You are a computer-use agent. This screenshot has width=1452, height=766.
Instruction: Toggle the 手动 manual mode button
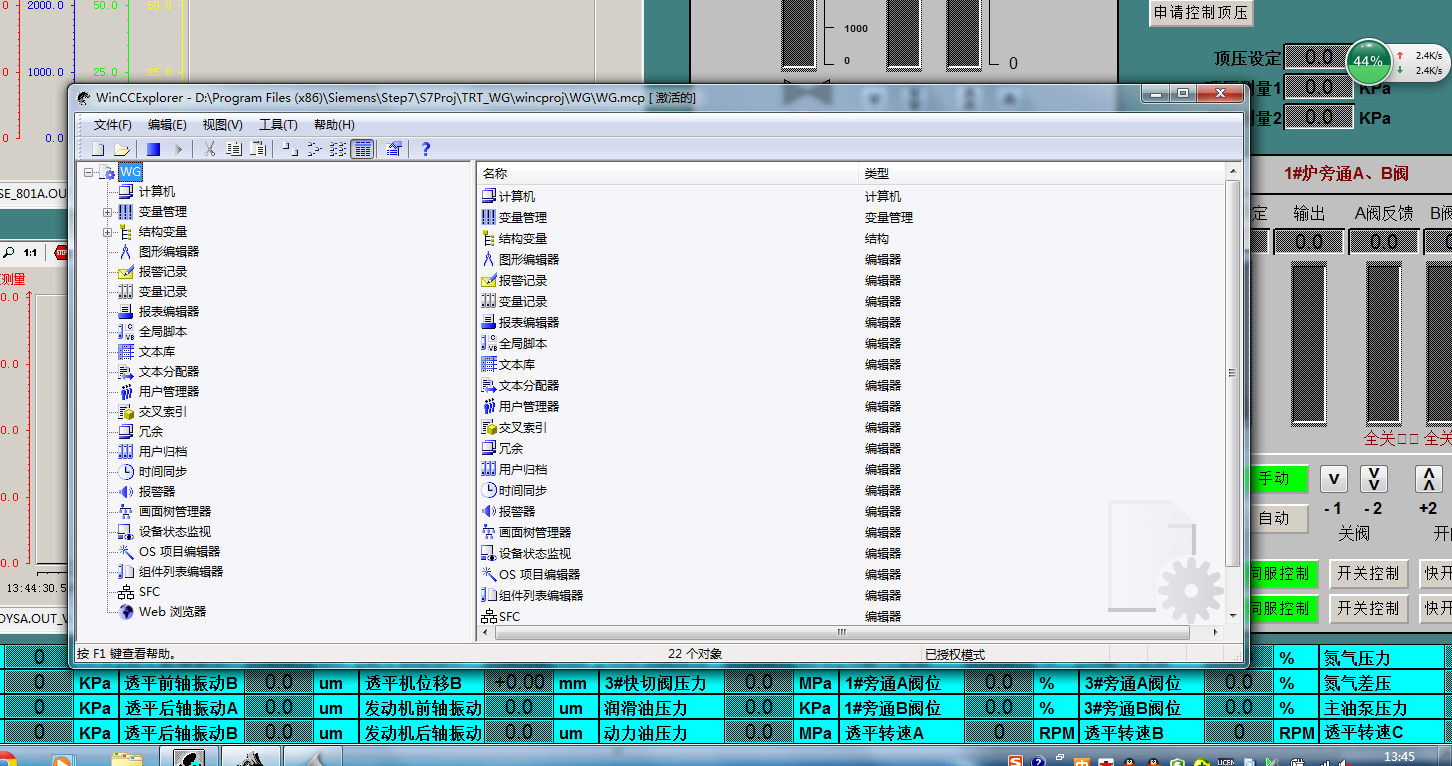(x=1272, y=479)
